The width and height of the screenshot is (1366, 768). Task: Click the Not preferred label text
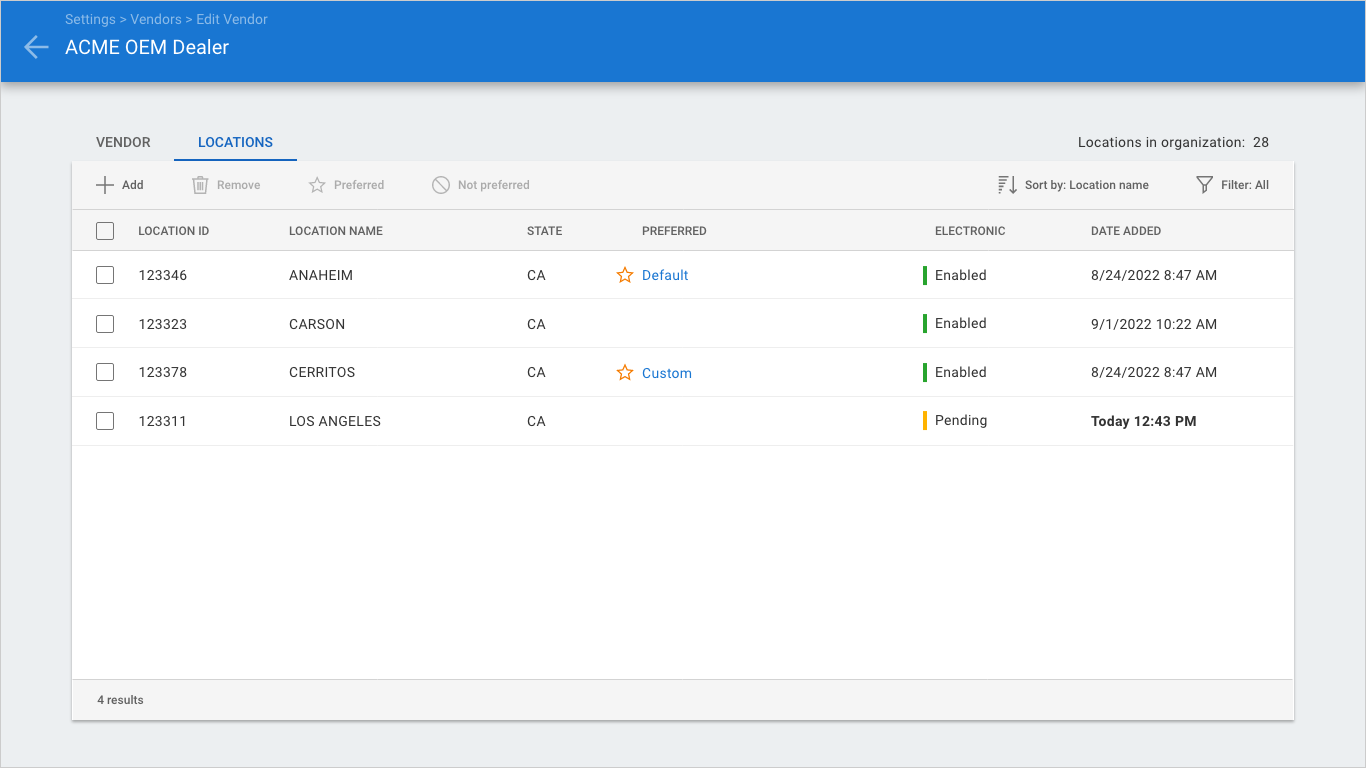[x=494, y=185]
